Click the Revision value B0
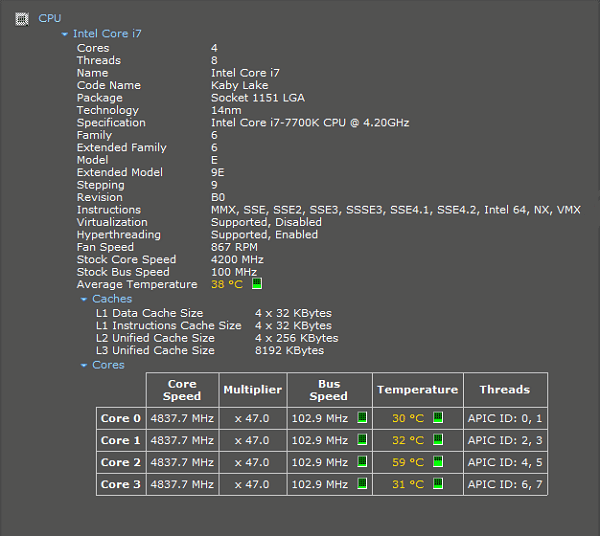Image resolution: width=600 pixels, height=536 pixels. coord(218,197)
